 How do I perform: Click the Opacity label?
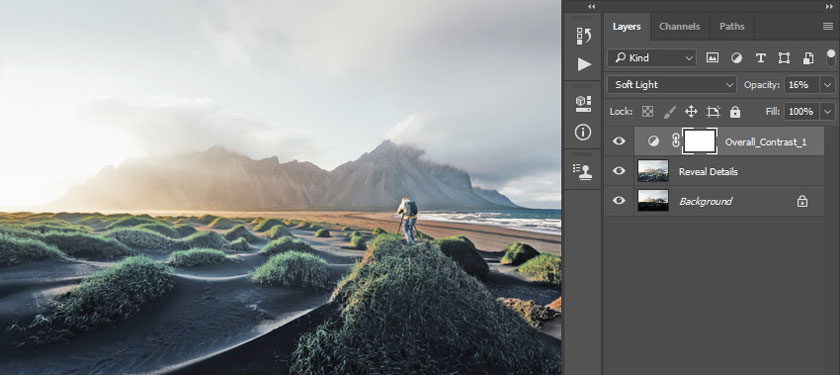click(x=762, y=85)
